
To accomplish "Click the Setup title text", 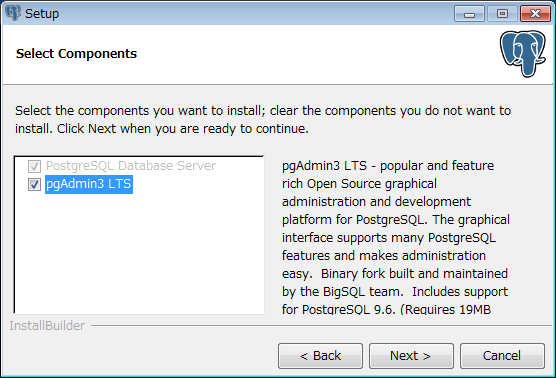I will 42,14.
